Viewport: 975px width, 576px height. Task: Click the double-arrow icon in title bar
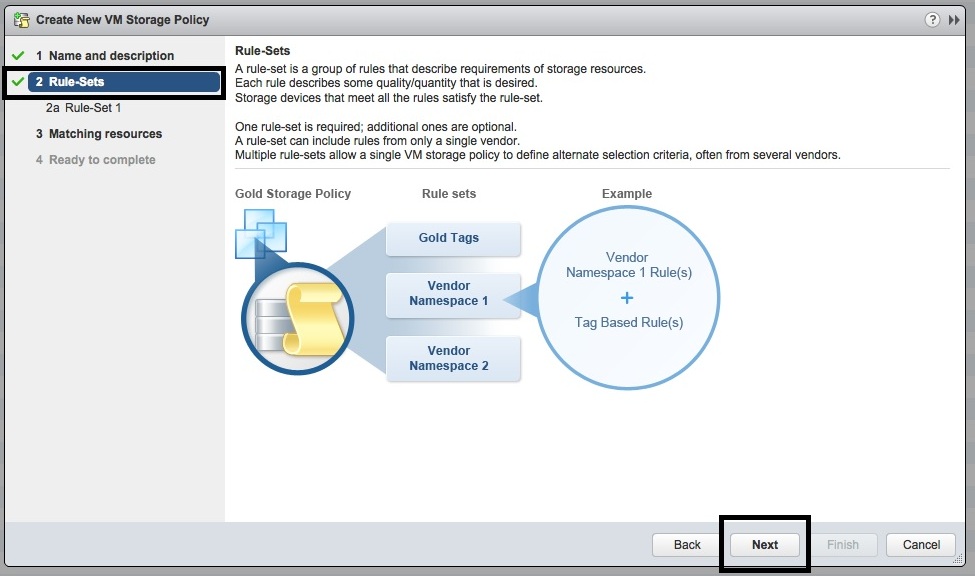coord(954,20)
